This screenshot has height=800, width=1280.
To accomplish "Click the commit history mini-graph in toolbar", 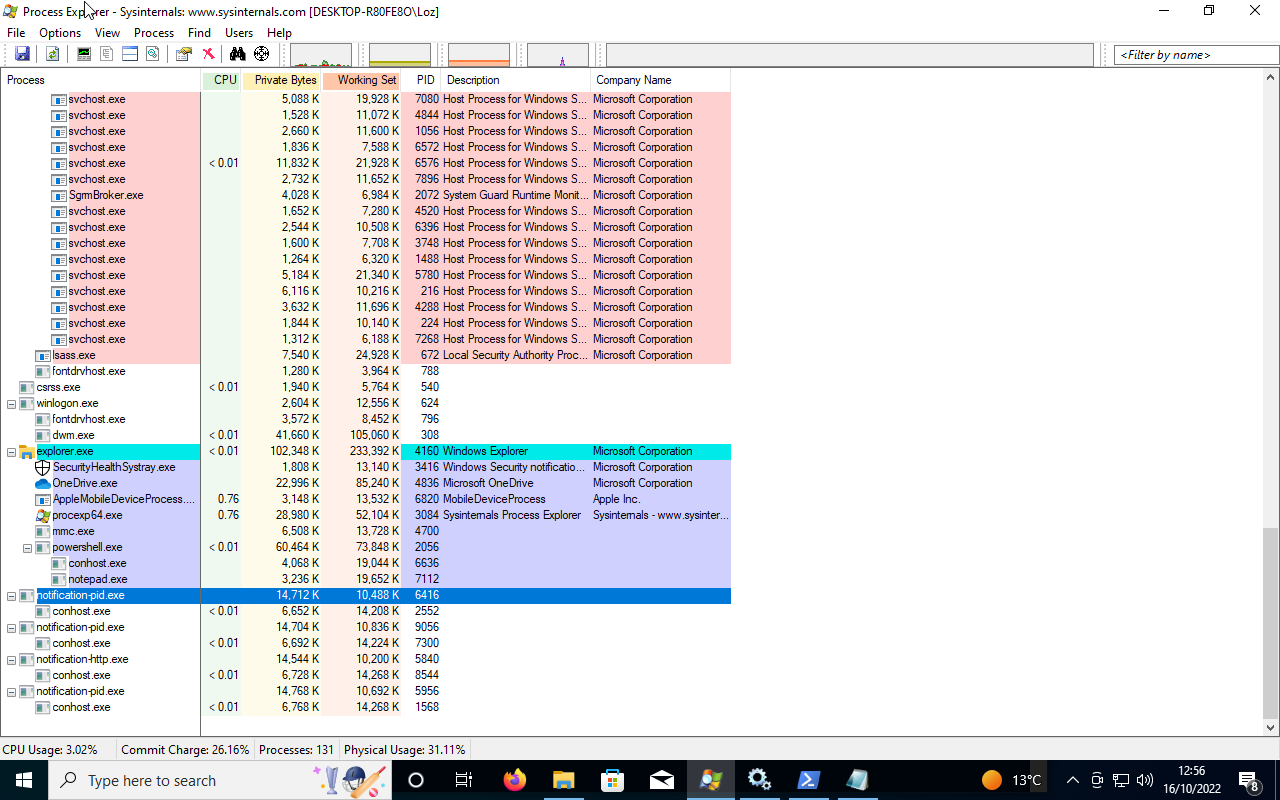I will (398, 53).
